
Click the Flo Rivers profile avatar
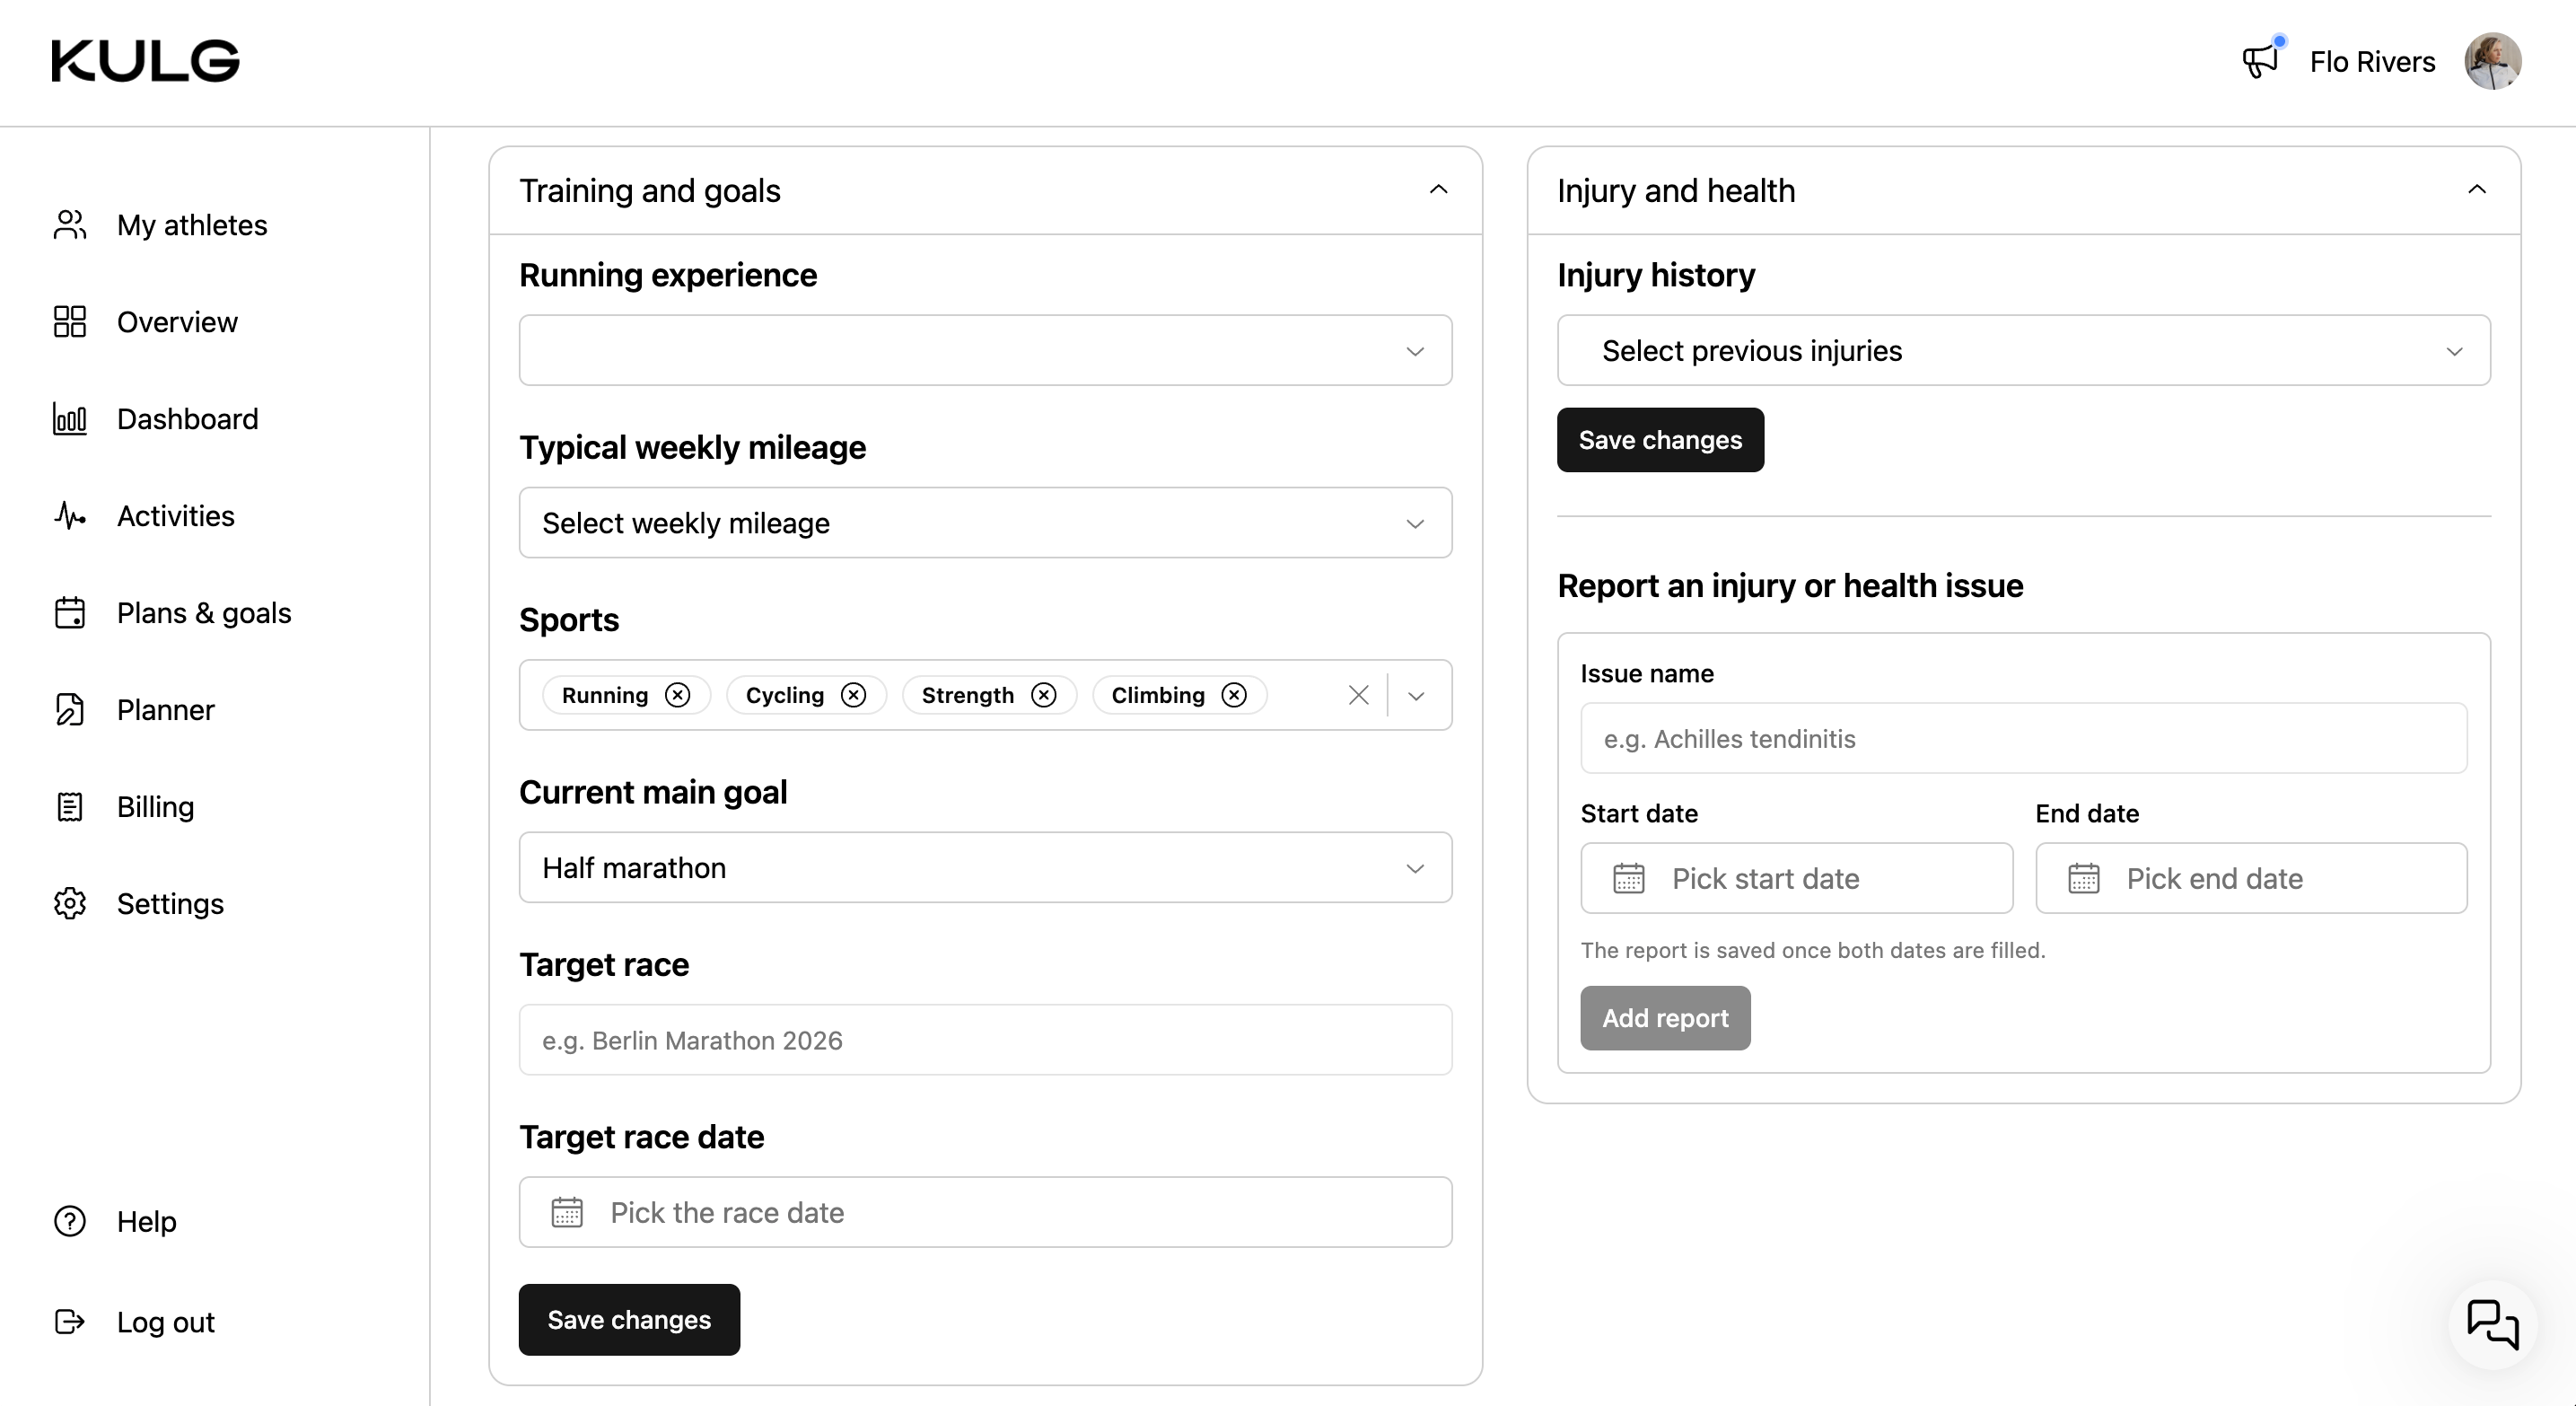(x=2492, y=61)
